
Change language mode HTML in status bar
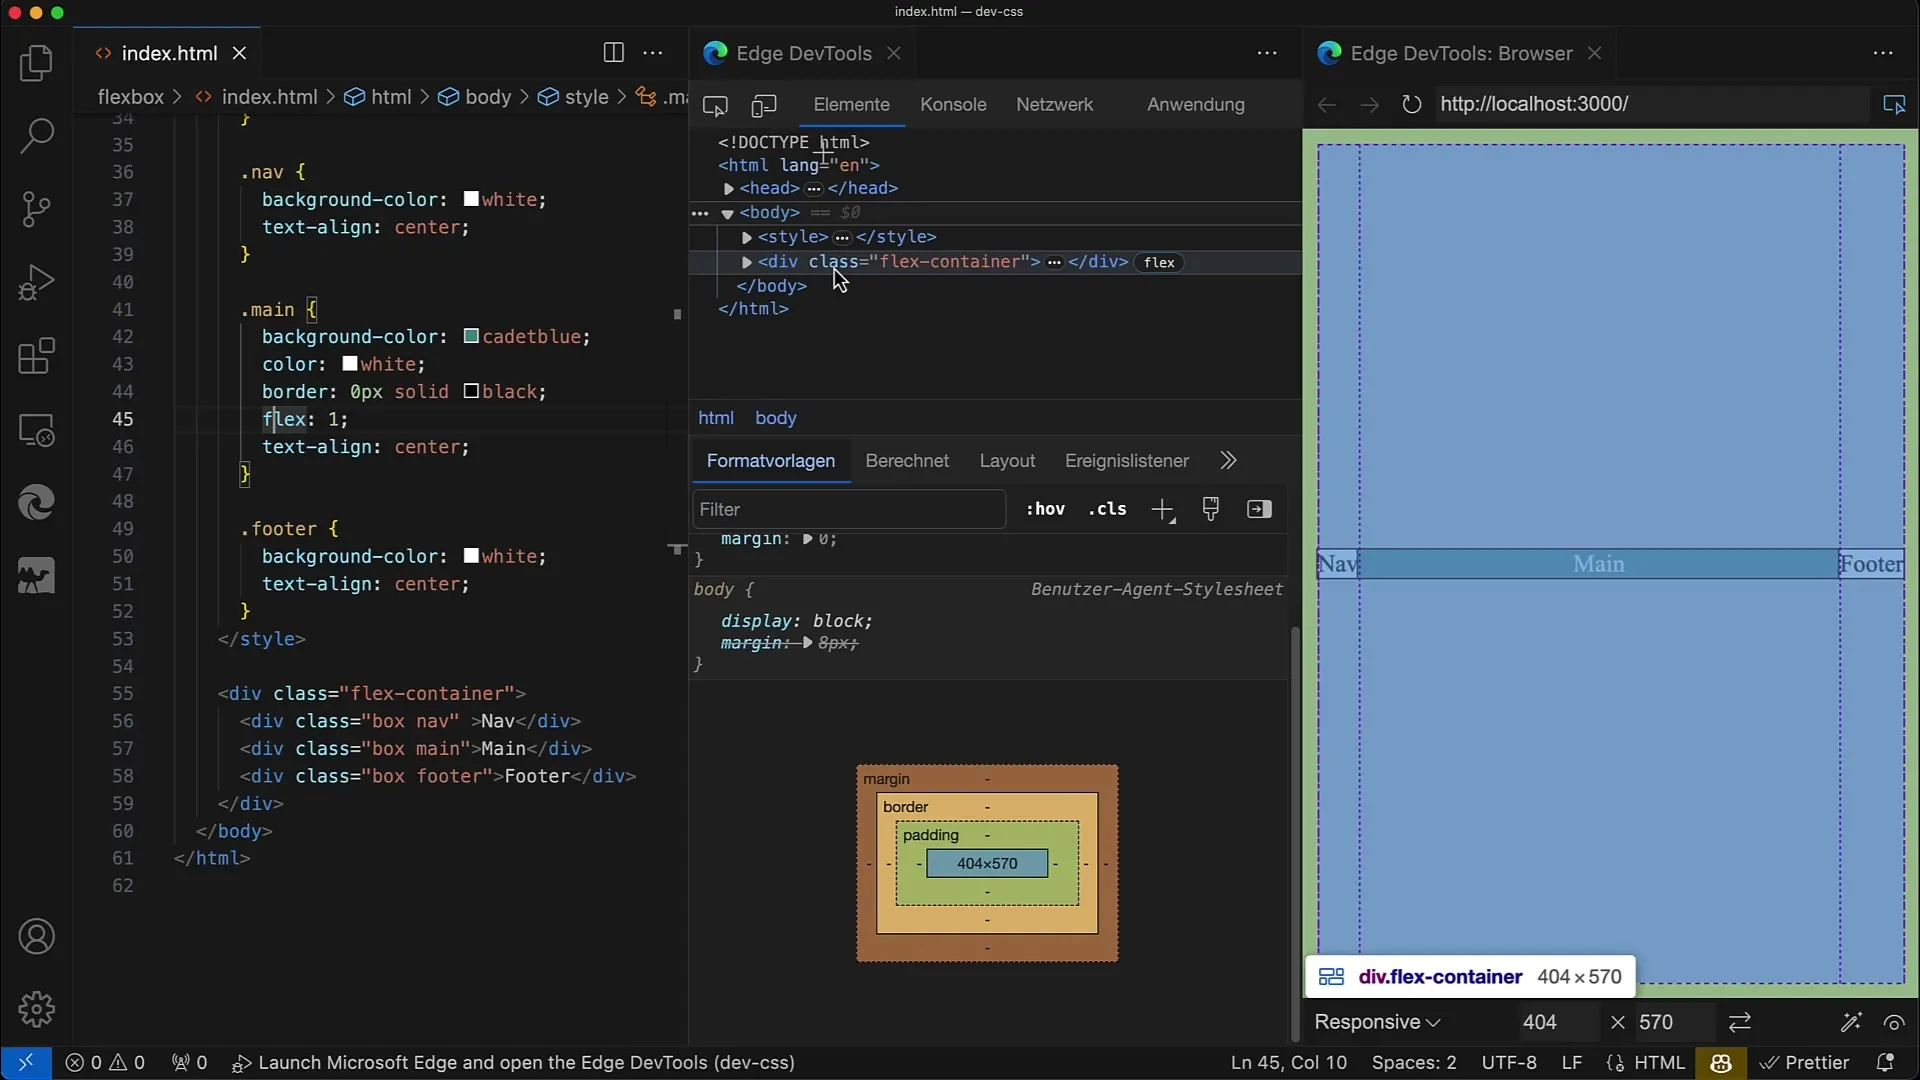click(1660, 1063)
